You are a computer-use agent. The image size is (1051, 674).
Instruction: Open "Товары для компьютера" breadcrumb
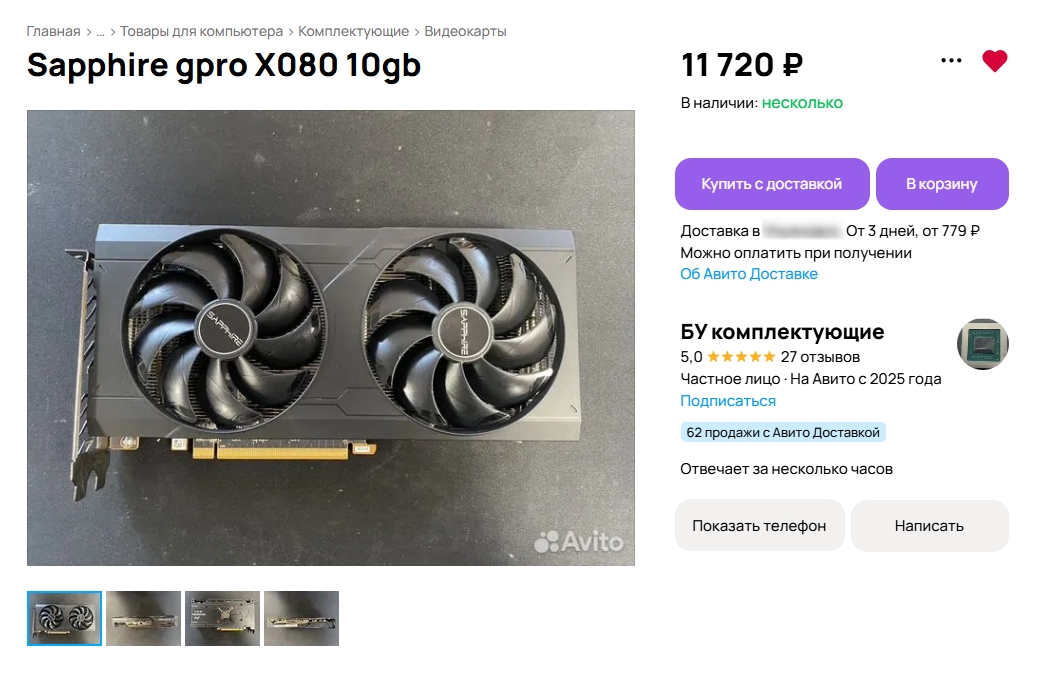(x=201, y=31)
